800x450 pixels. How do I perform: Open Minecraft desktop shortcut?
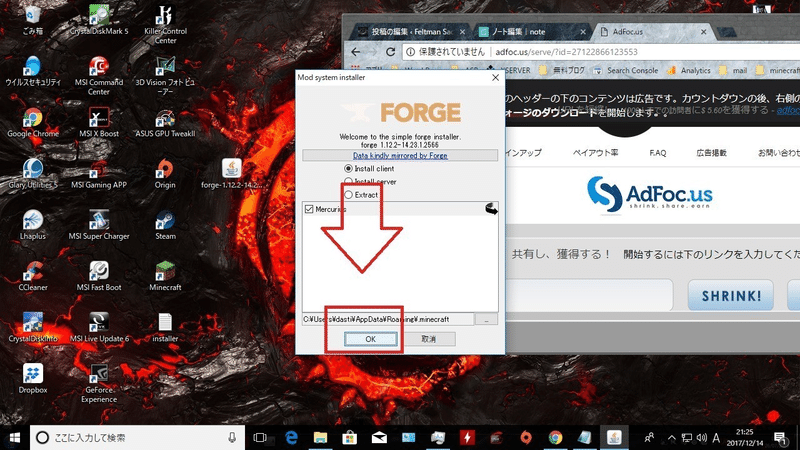tap(165, 276)
